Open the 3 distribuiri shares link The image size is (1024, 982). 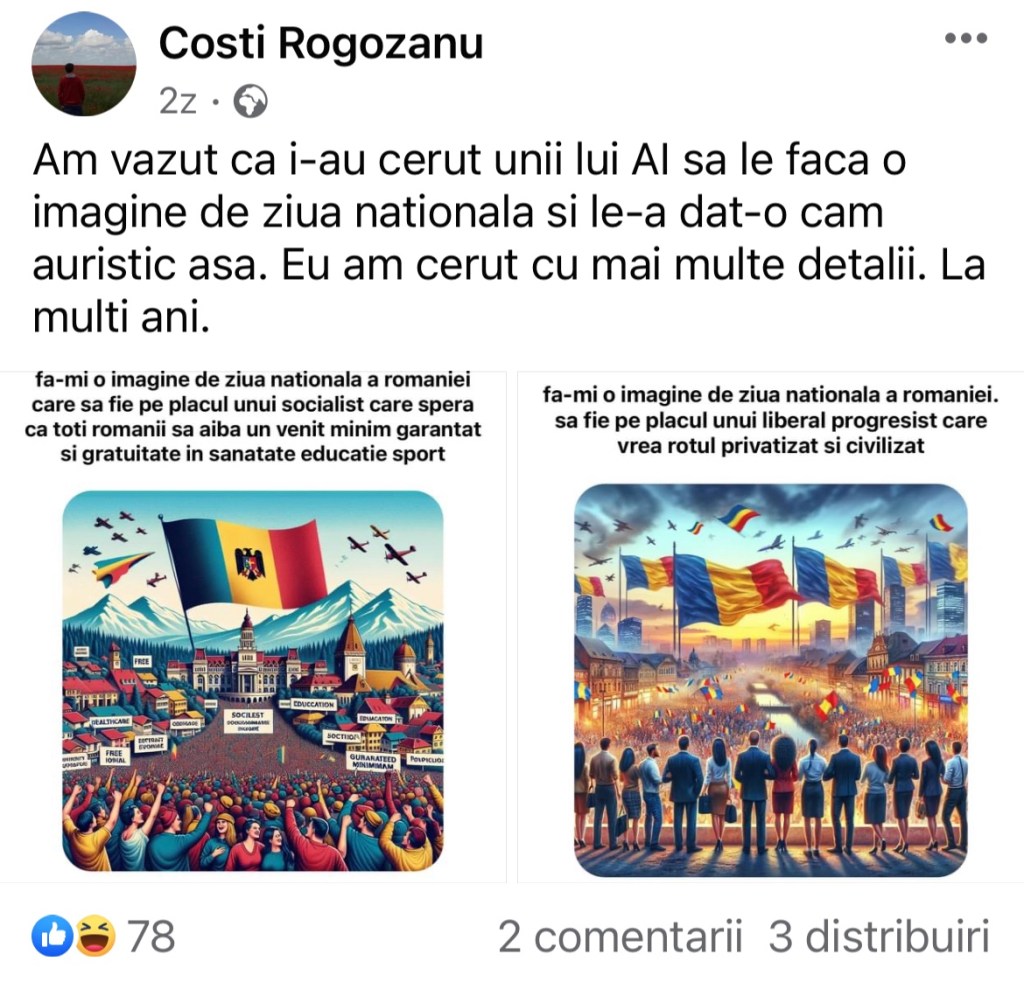click(879, 936)
